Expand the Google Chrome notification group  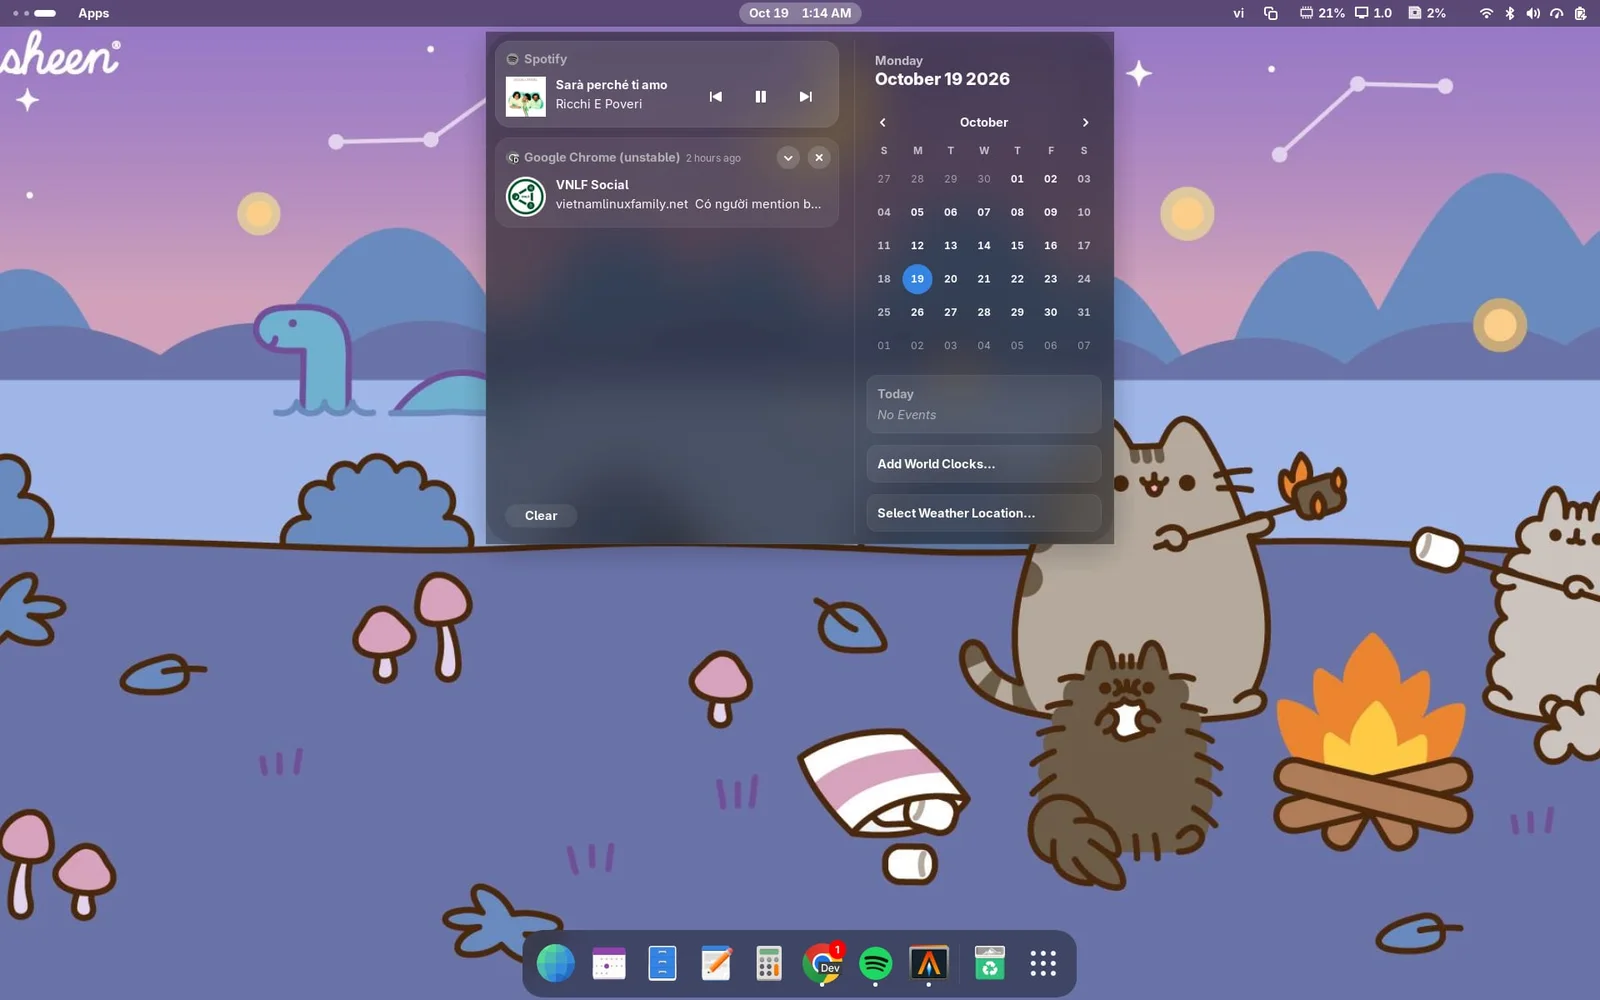tap(788, 158)
